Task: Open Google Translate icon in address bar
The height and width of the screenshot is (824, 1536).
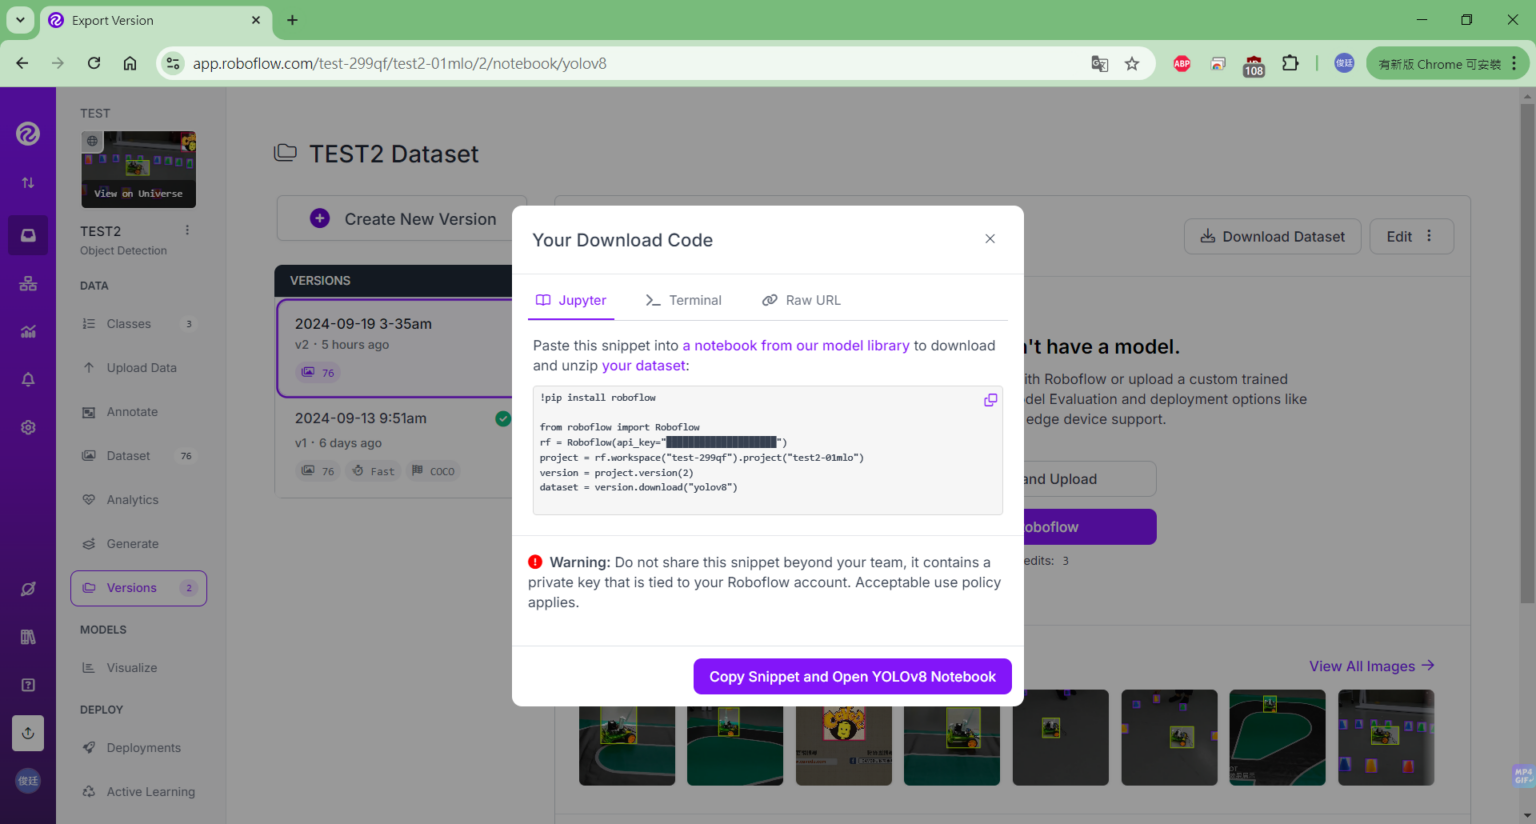Action: pos(1099,63)
